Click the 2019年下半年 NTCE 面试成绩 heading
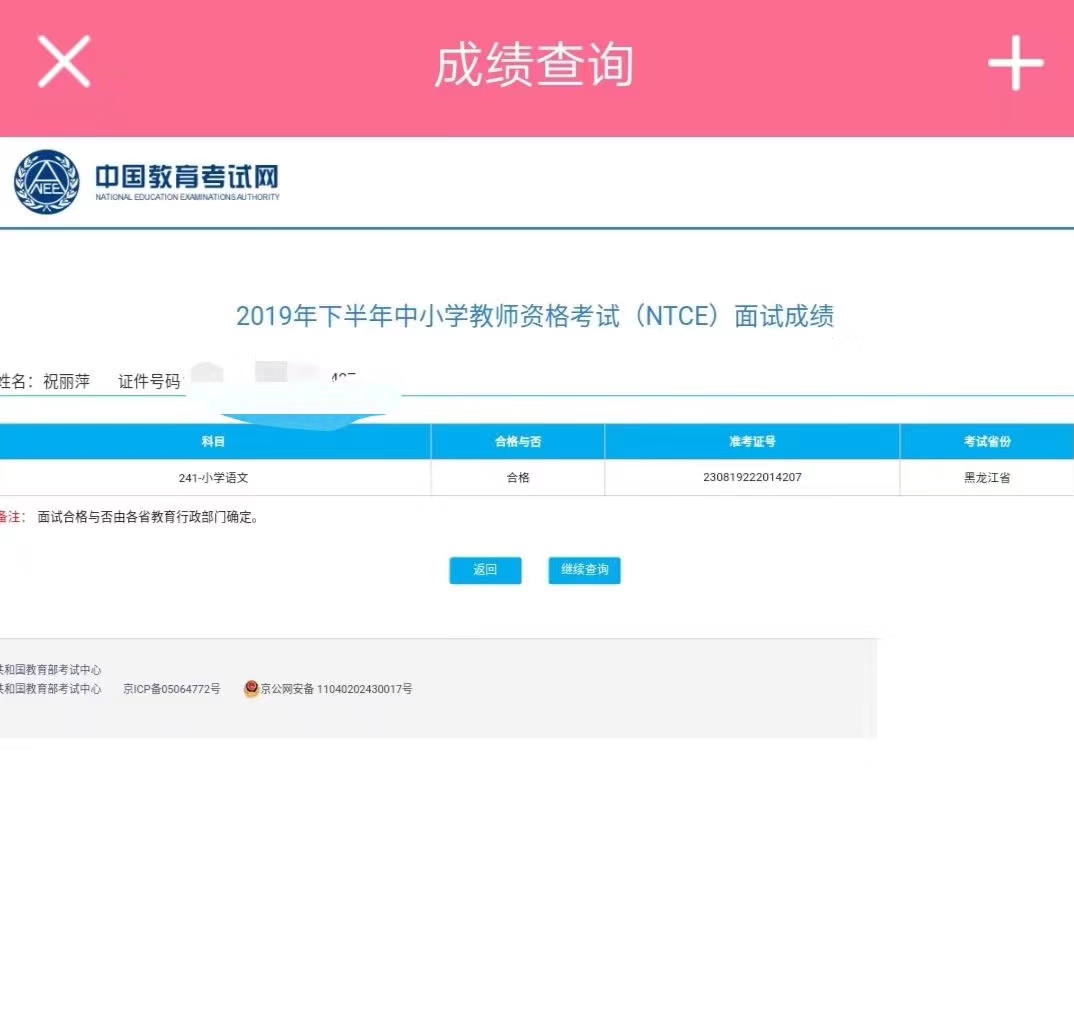Viewport: 1074px width, 1016px height. coord(534,317)
